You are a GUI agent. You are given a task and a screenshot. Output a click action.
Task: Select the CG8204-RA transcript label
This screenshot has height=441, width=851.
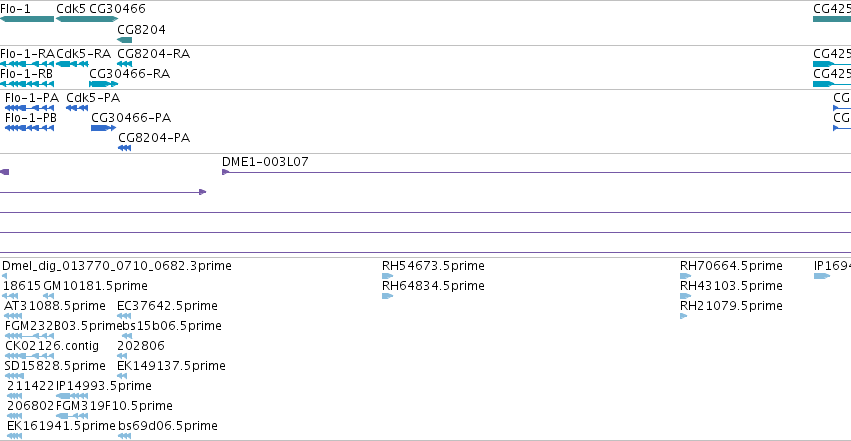(x=154, y=54)
